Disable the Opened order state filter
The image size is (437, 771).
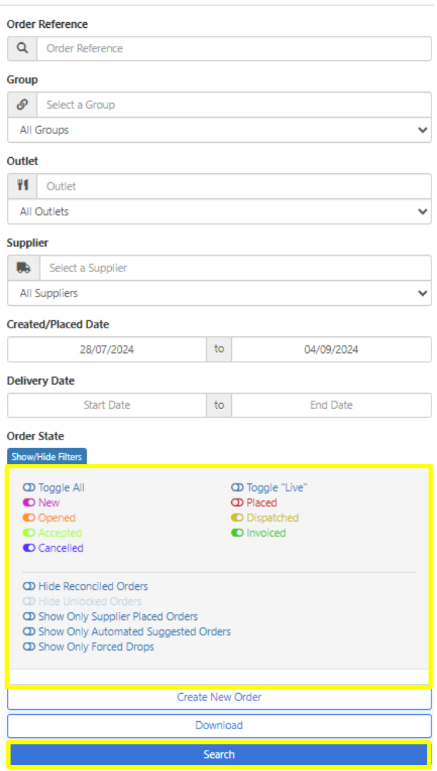[x=49, y=518]
